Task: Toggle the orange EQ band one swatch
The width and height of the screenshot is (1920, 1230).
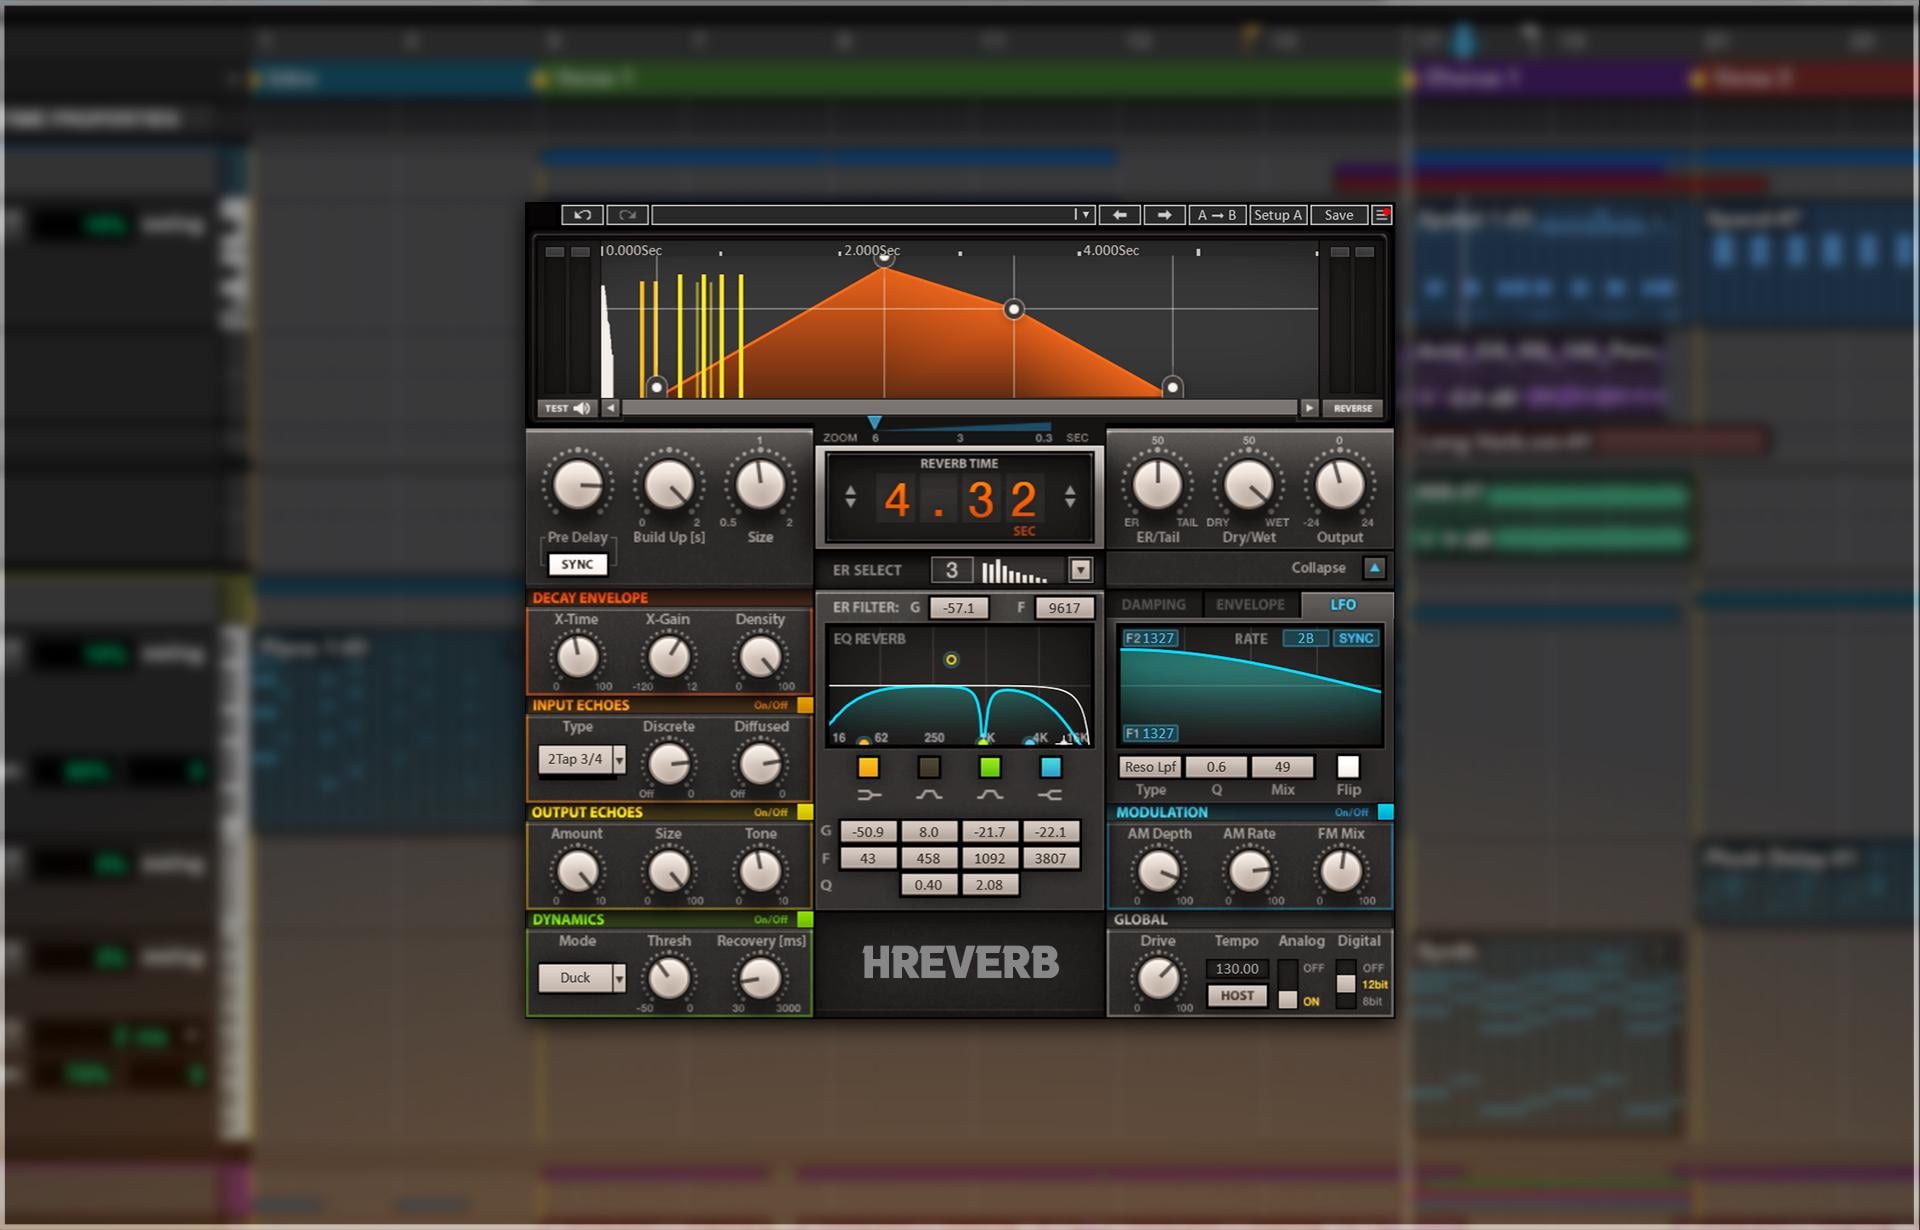Action: pyautogui.click(x=868, y=767)
